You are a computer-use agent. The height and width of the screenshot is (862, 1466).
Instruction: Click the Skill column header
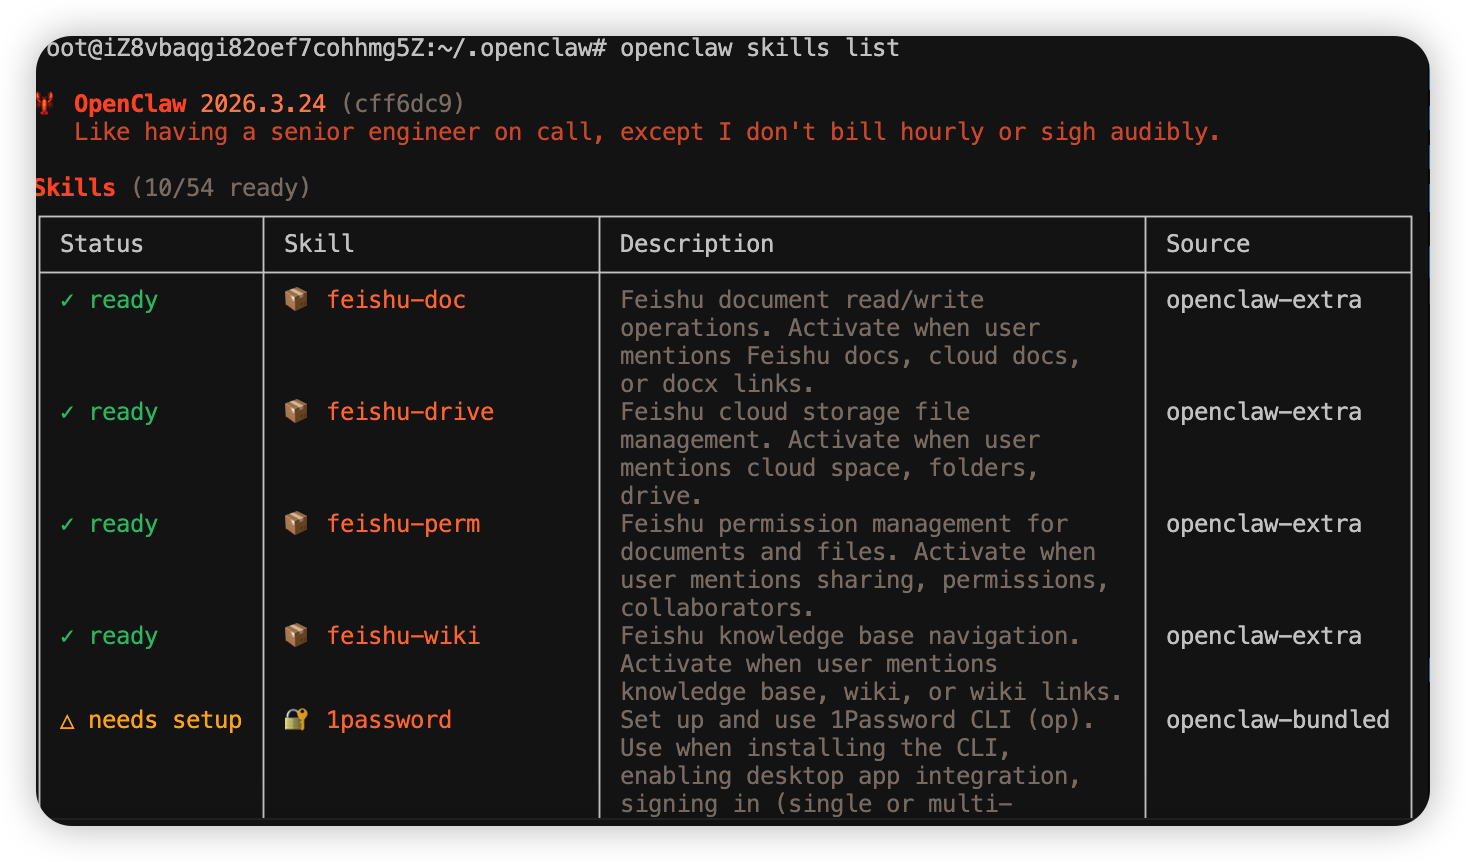(x=318, y=244)
